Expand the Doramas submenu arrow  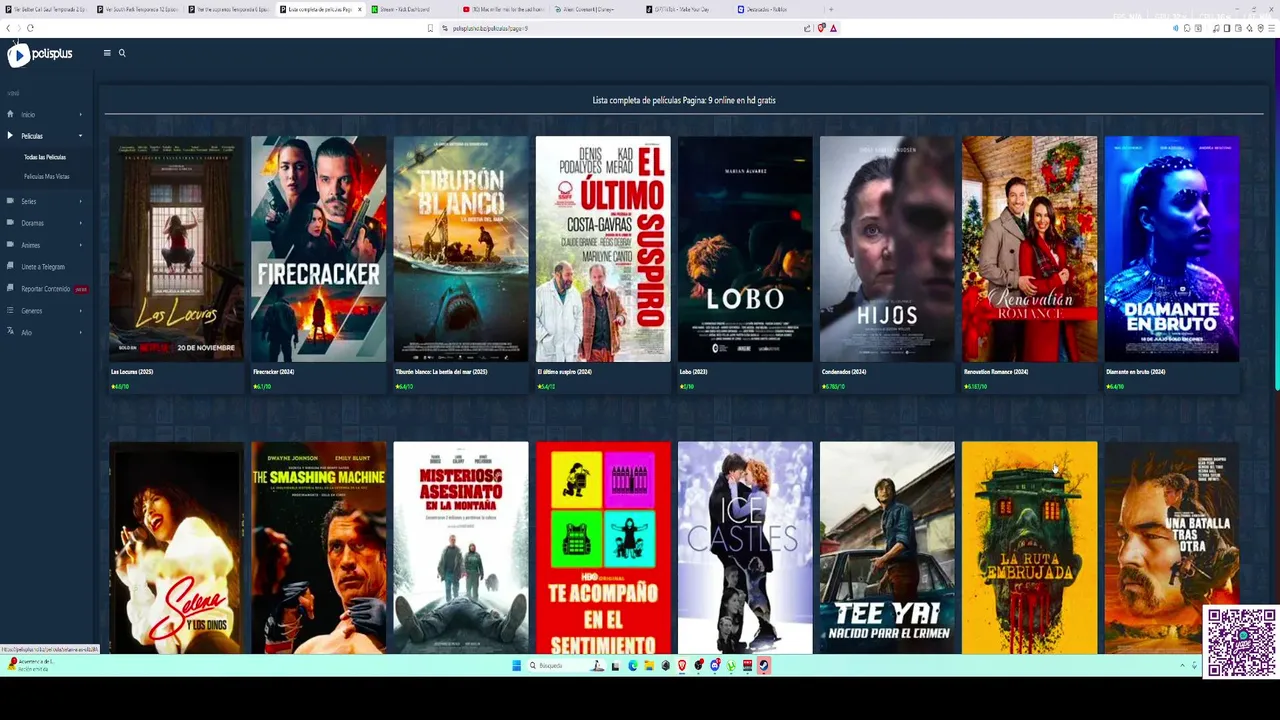pyautogui.click(x=80, y=223)
